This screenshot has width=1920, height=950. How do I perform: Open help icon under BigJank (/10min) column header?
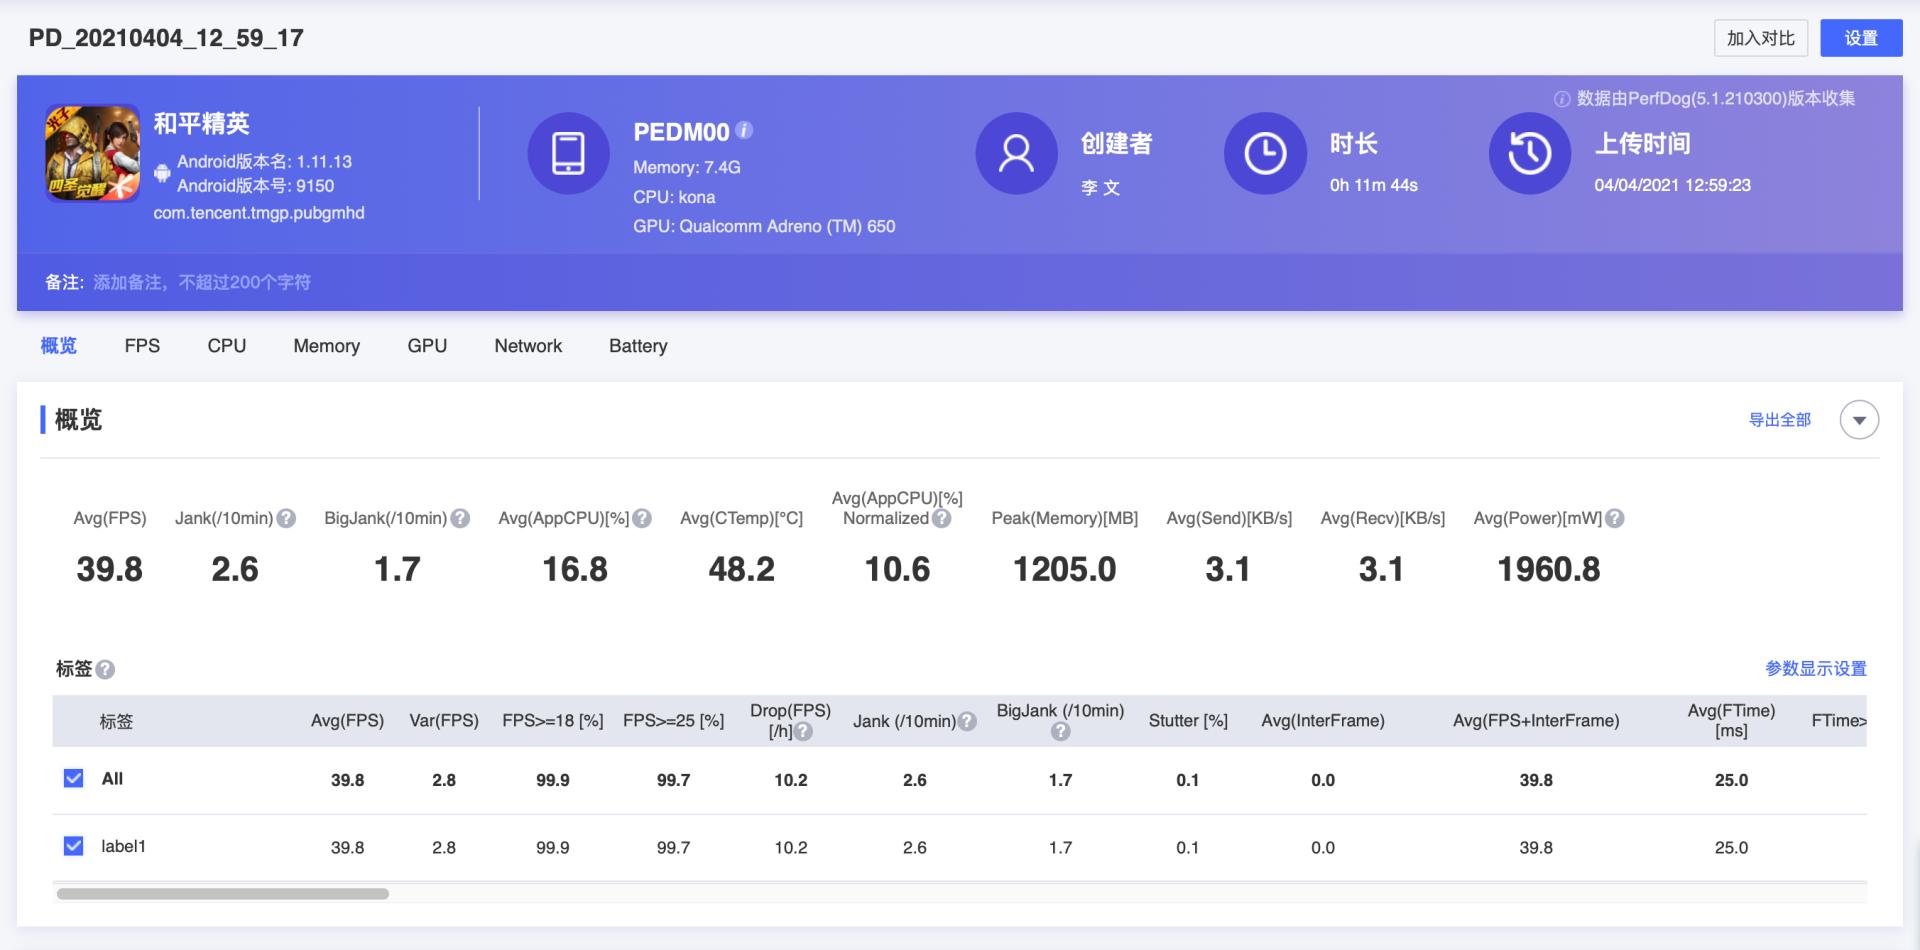(1061, 731)
